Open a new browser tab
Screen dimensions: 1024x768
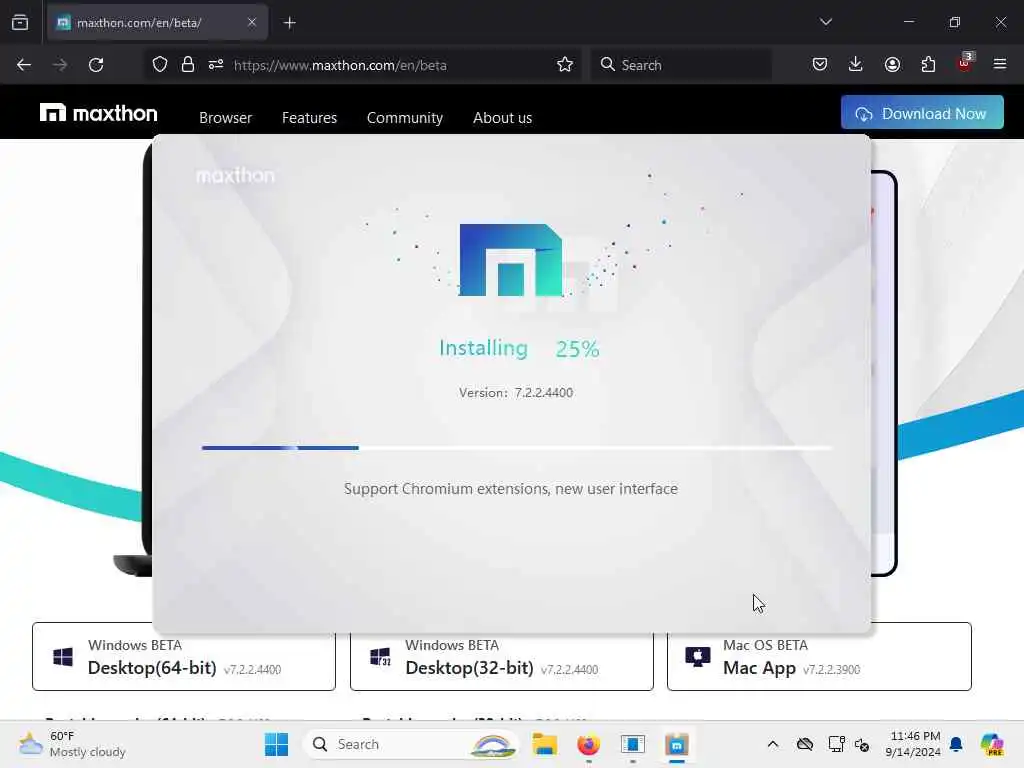(290, 23)
